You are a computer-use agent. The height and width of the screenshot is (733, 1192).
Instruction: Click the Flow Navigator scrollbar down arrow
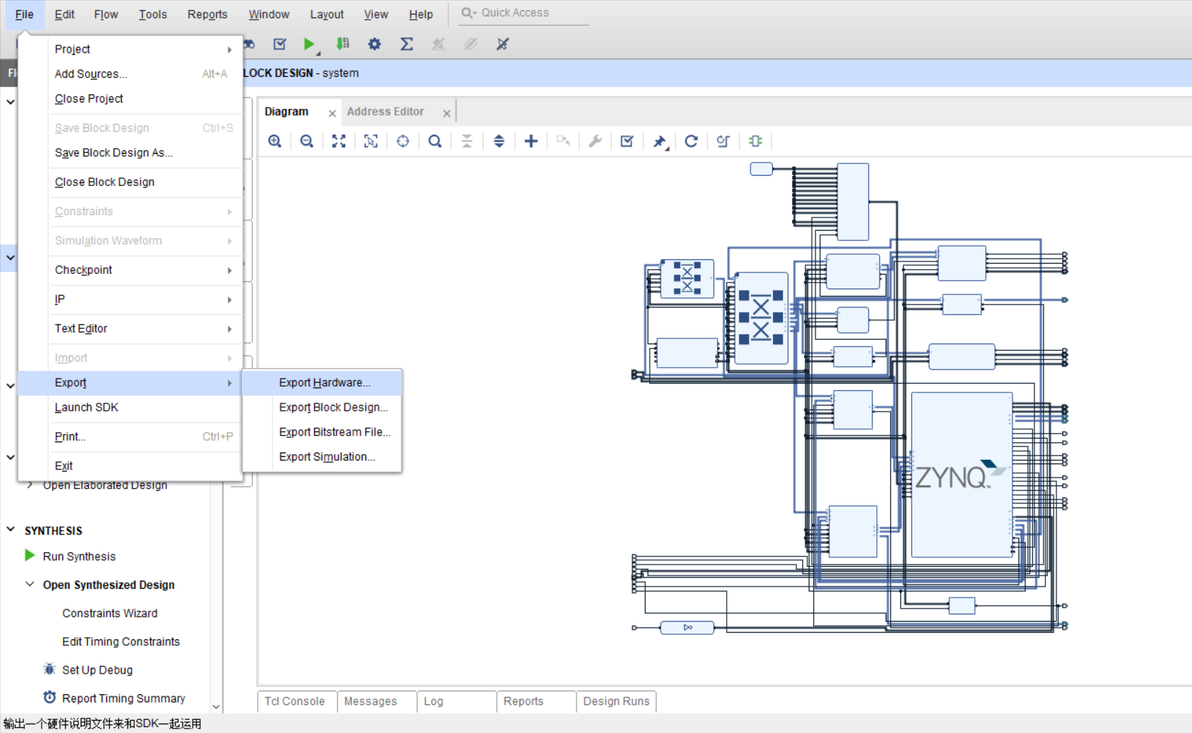216,706
